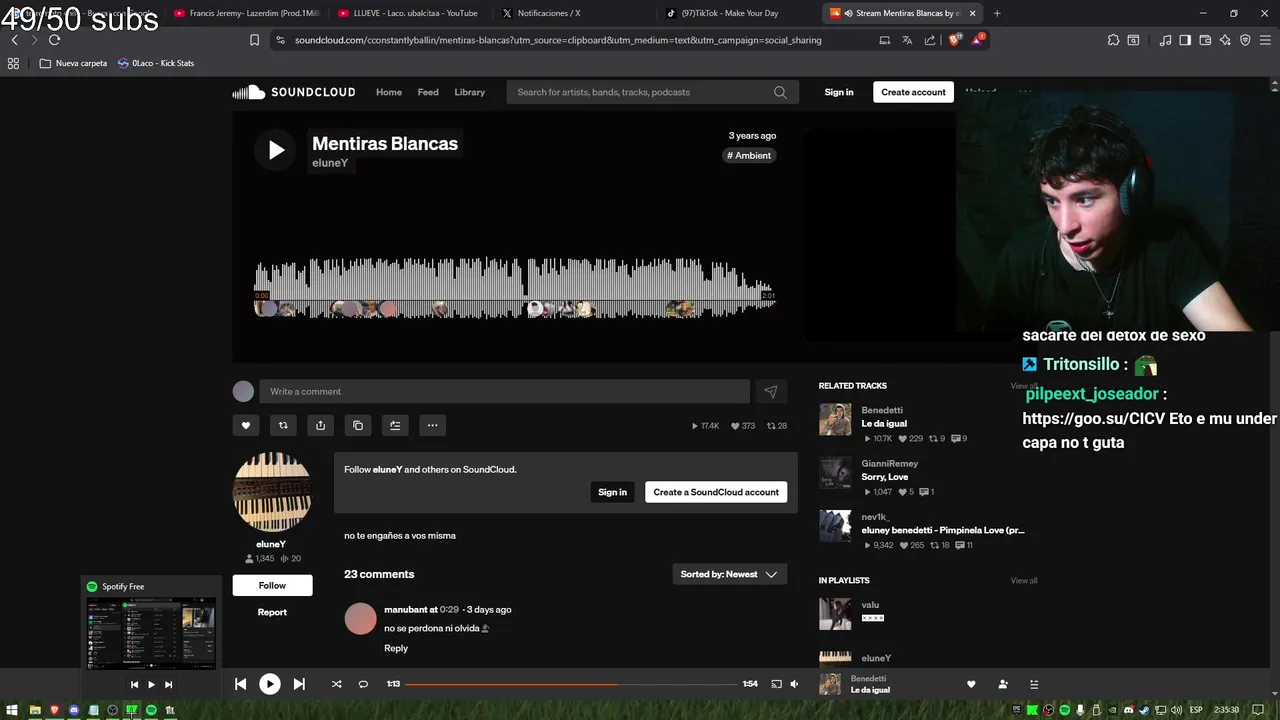Click the Ambient tag
1280x720 pixels.
749,155
